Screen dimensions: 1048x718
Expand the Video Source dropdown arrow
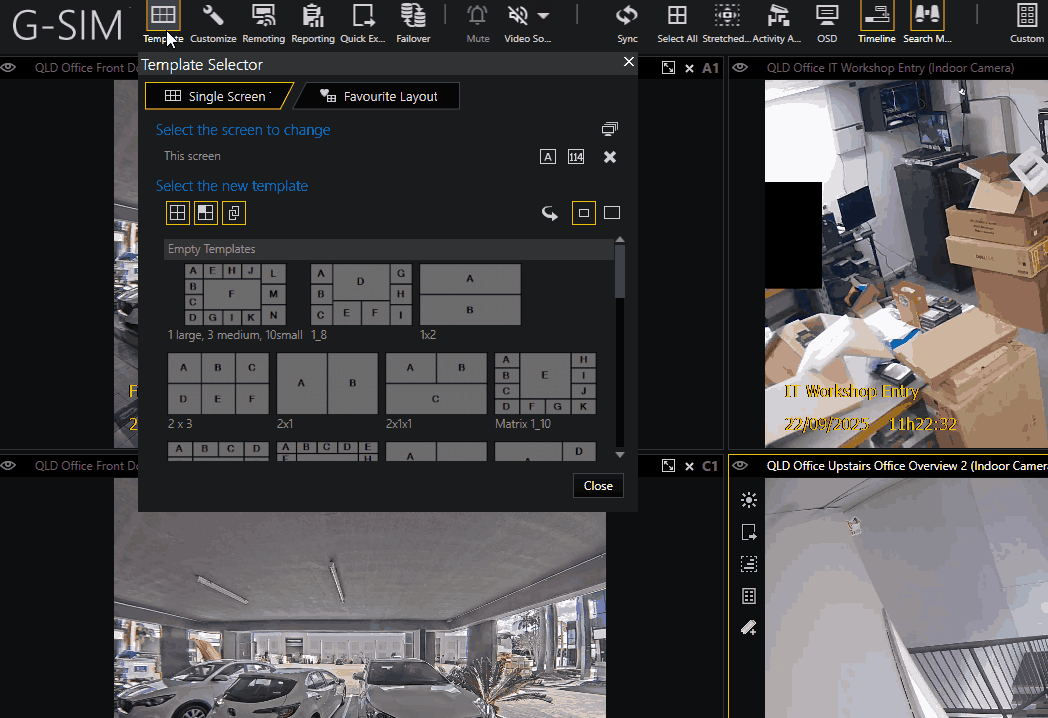[543, 16]
